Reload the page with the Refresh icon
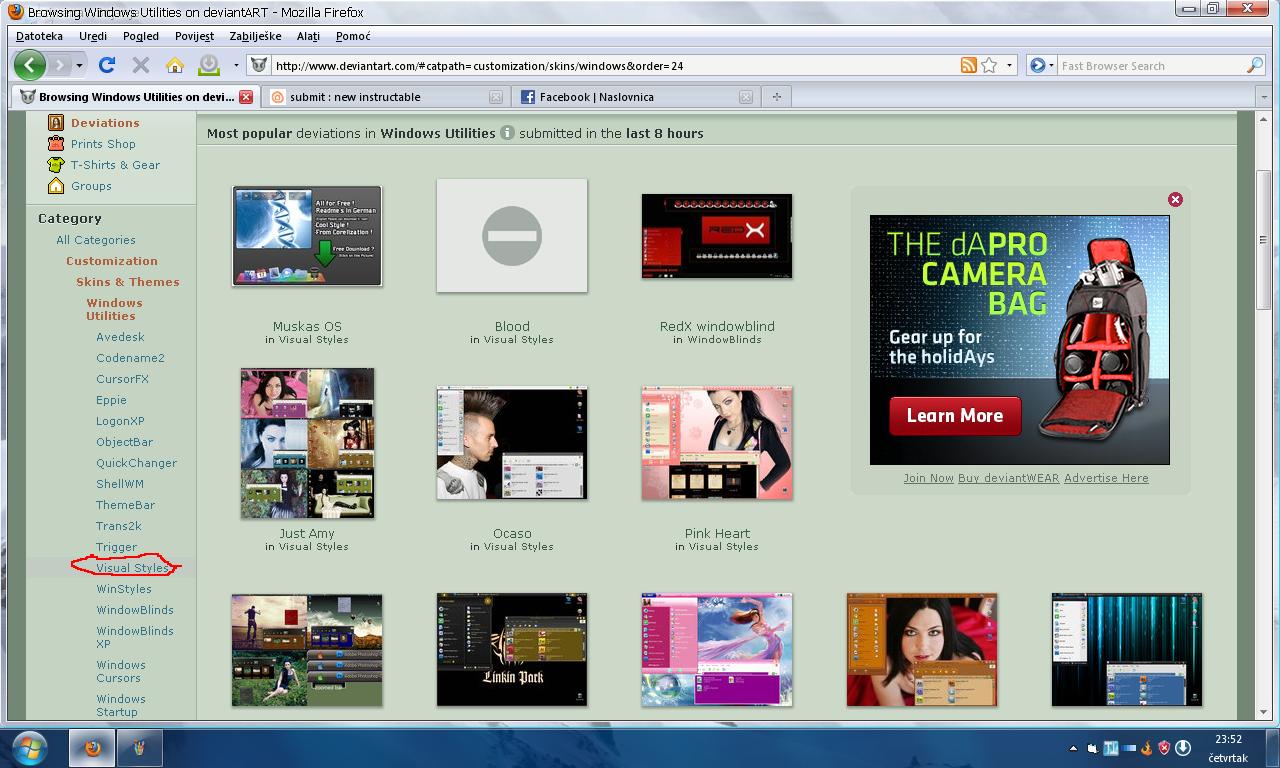Image resolution: width=1280 pixels, height=768 pixels. click(x=107, y=65)
